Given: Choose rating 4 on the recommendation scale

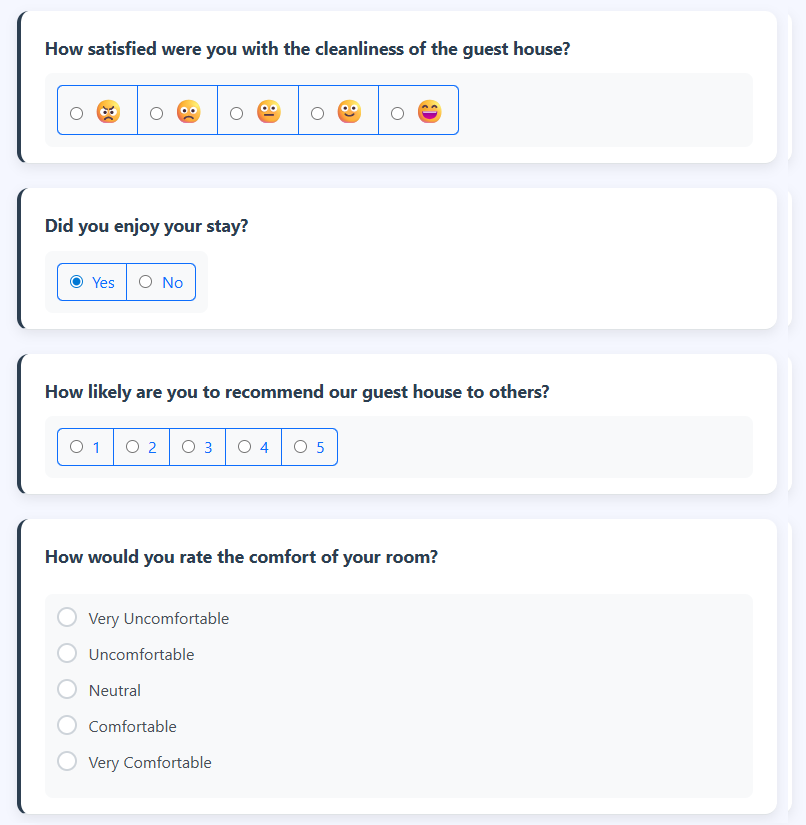Looking at the screenshot, I should click(x=243, y=447).
